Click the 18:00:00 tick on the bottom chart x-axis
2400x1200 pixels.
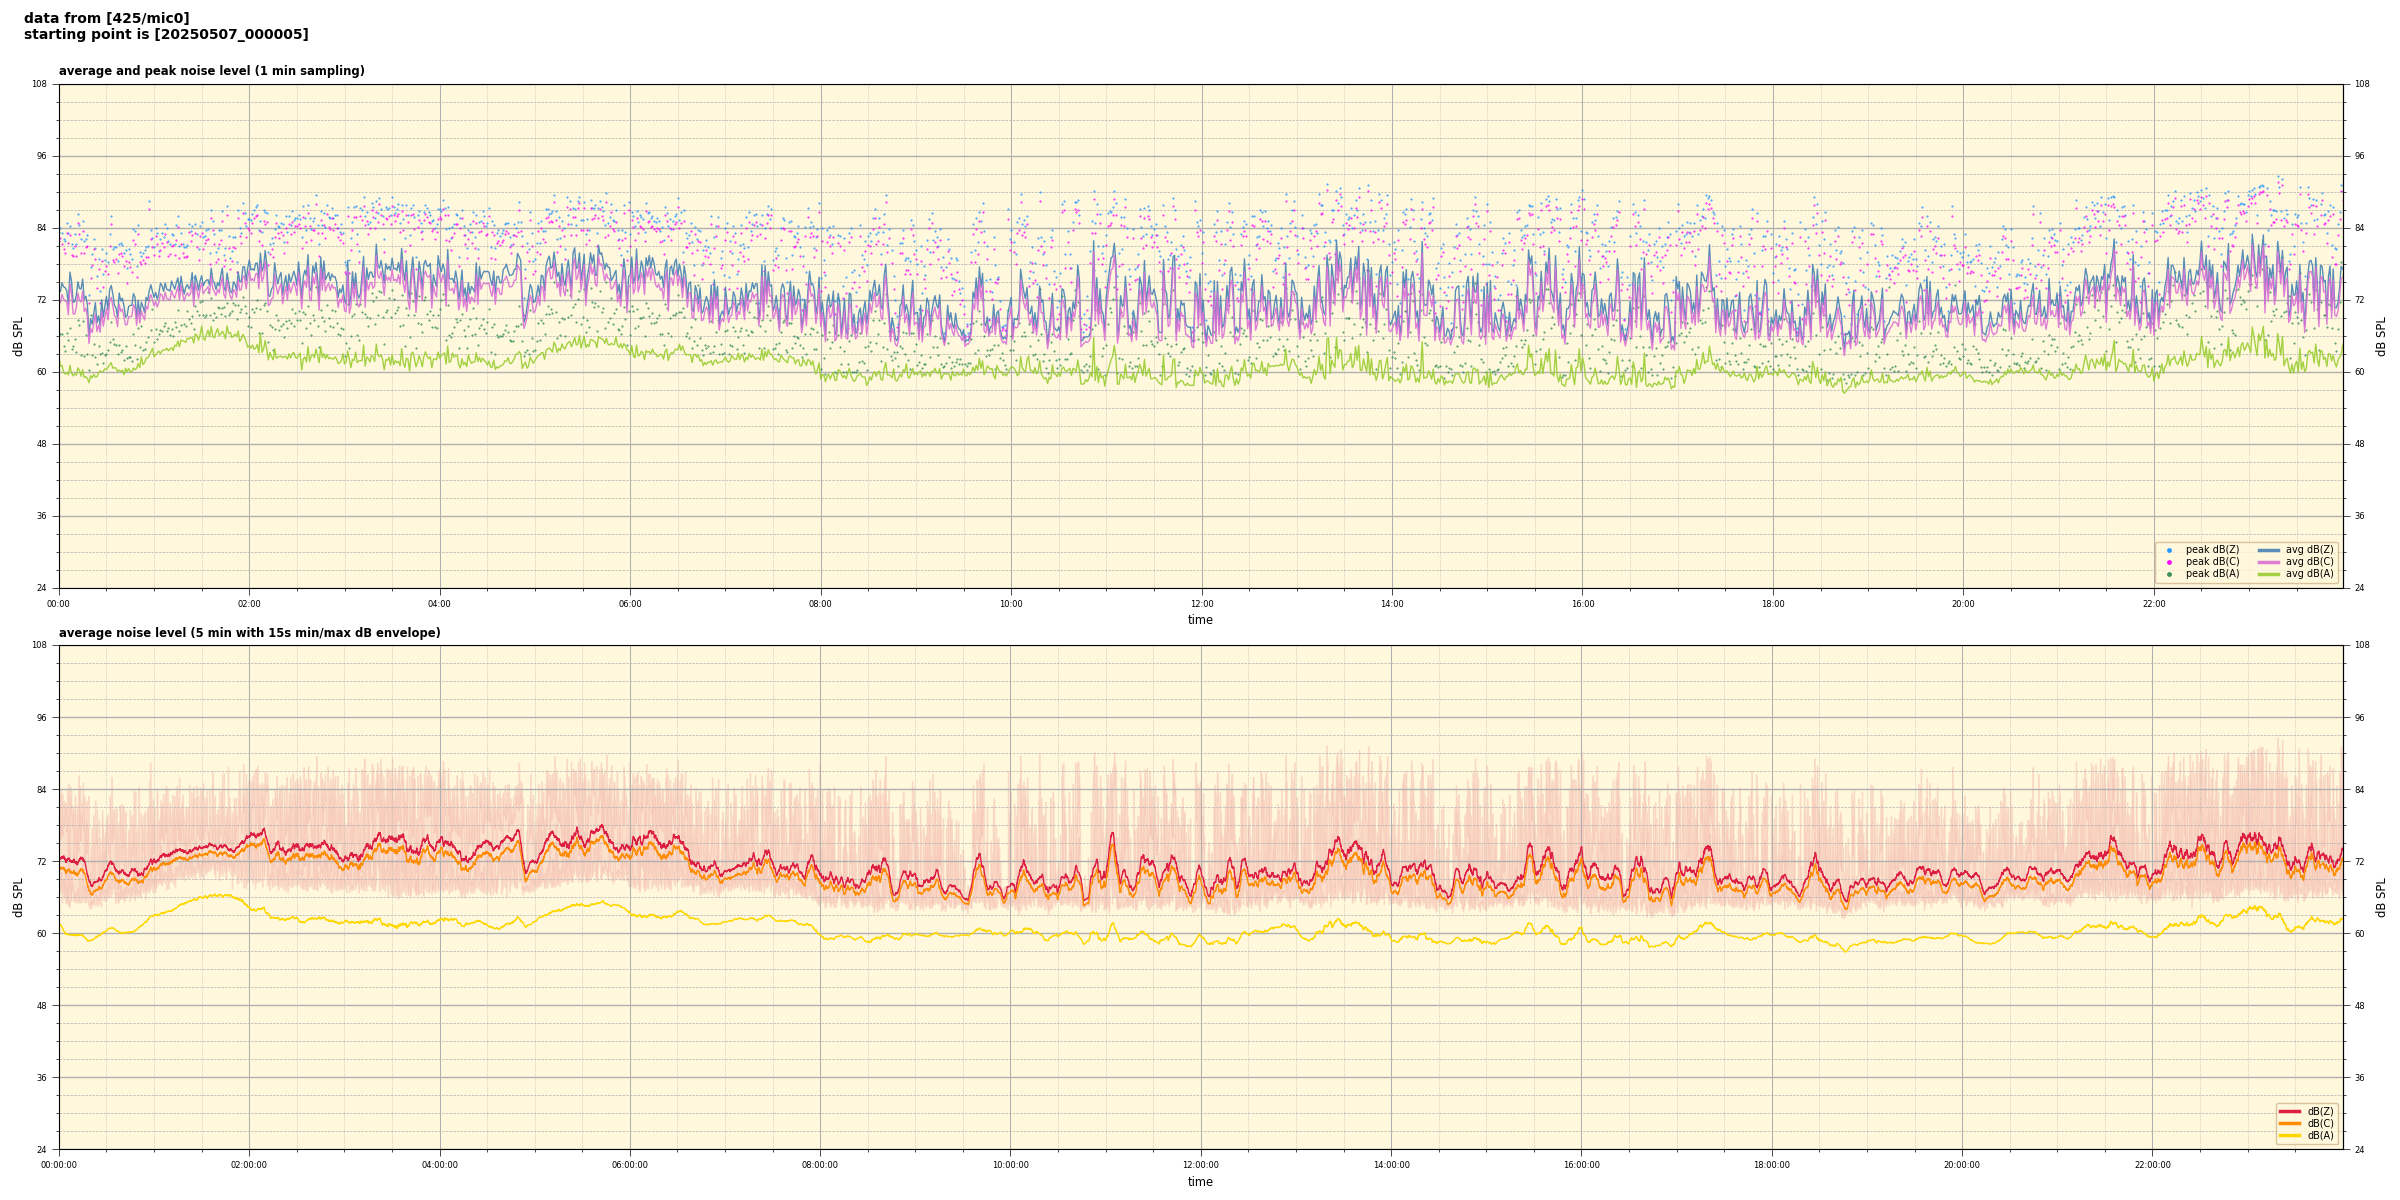click(1772, 1165)
